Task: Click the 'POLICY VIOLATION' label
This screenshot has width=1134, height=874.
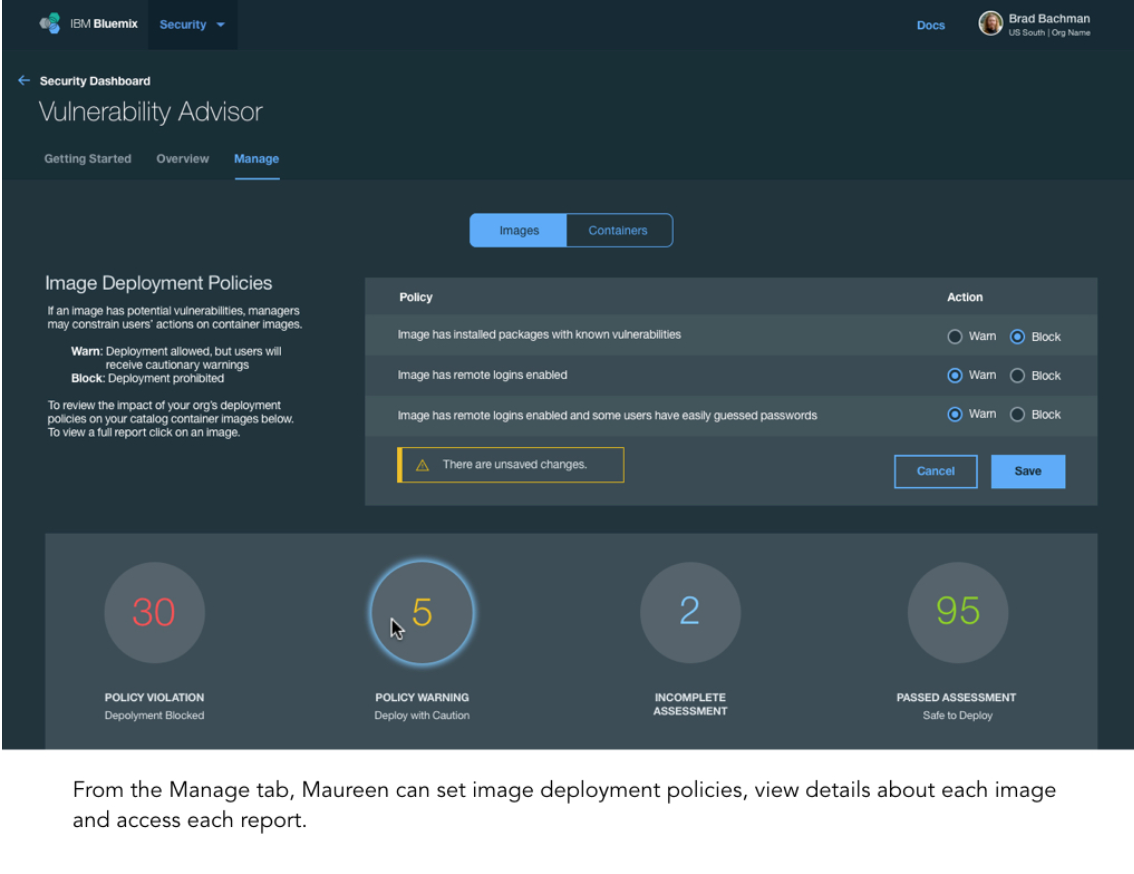Action: [154, 697]
